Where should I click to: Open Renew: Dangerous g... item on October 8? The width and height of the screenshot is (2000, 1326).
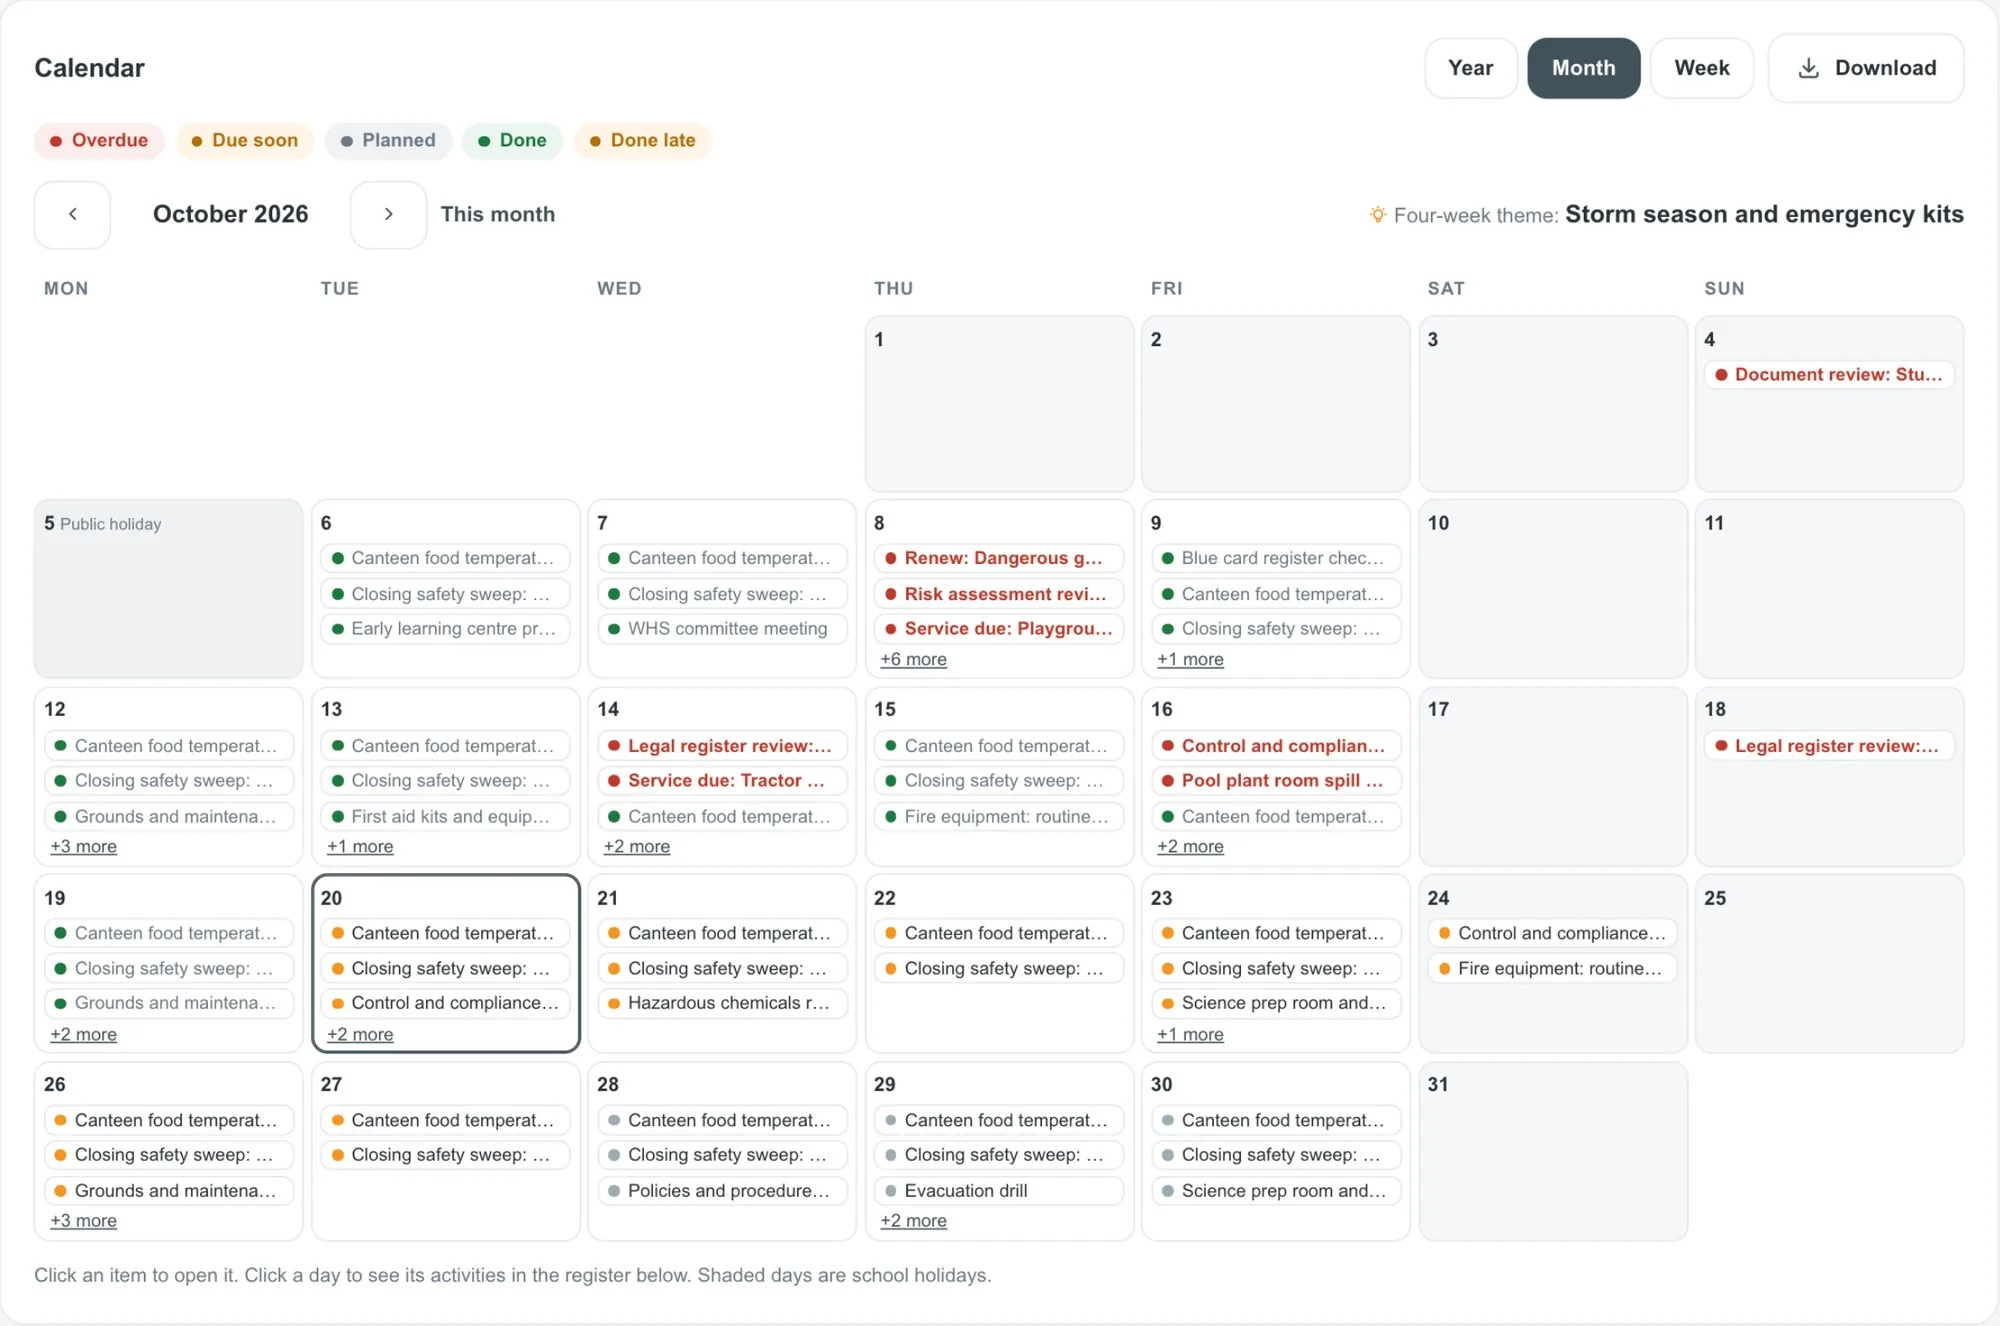point(999,558)
